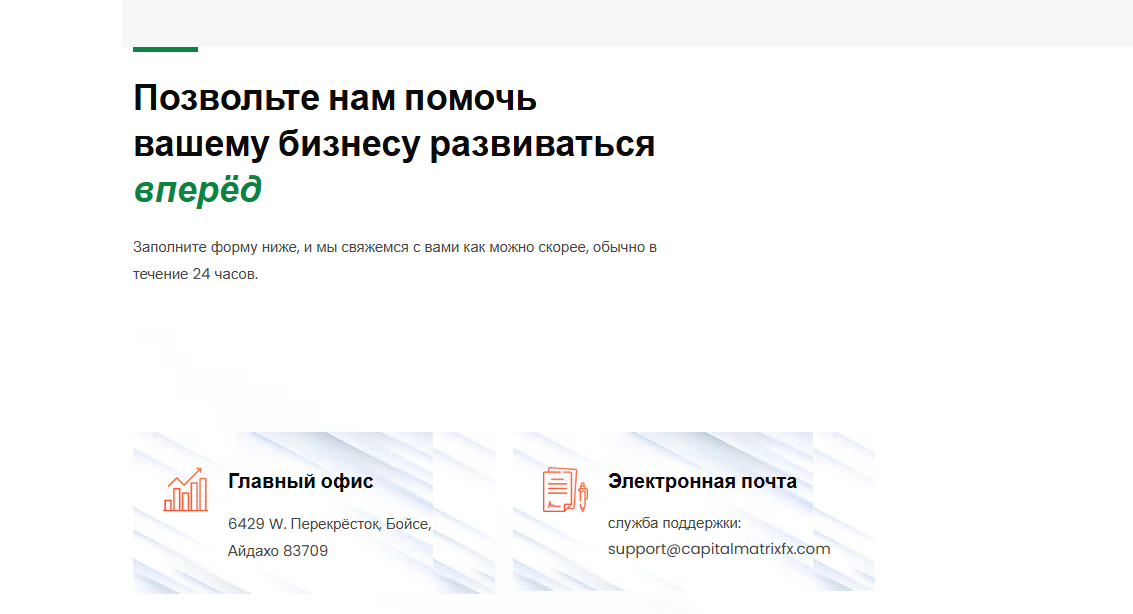Click the служба поддержки label
This screenshot has height=614, width=1133.
pos(674,523)
